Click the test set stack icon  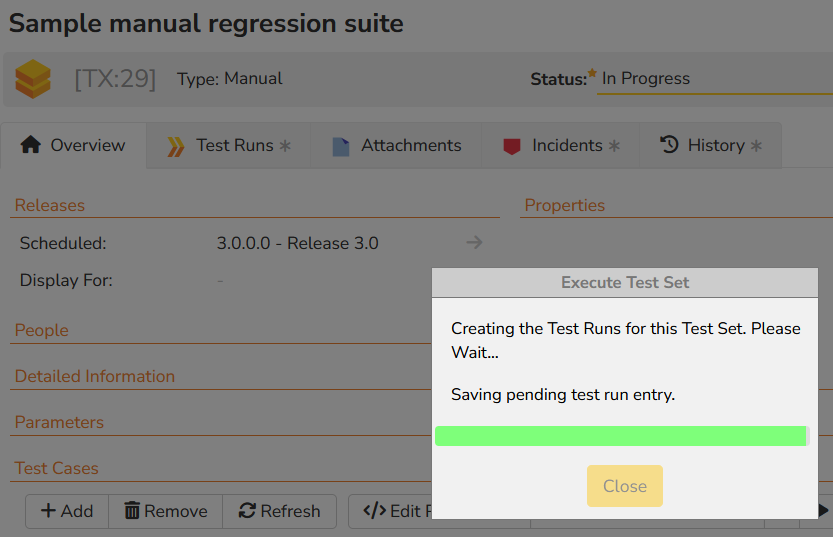click(33, 79)
